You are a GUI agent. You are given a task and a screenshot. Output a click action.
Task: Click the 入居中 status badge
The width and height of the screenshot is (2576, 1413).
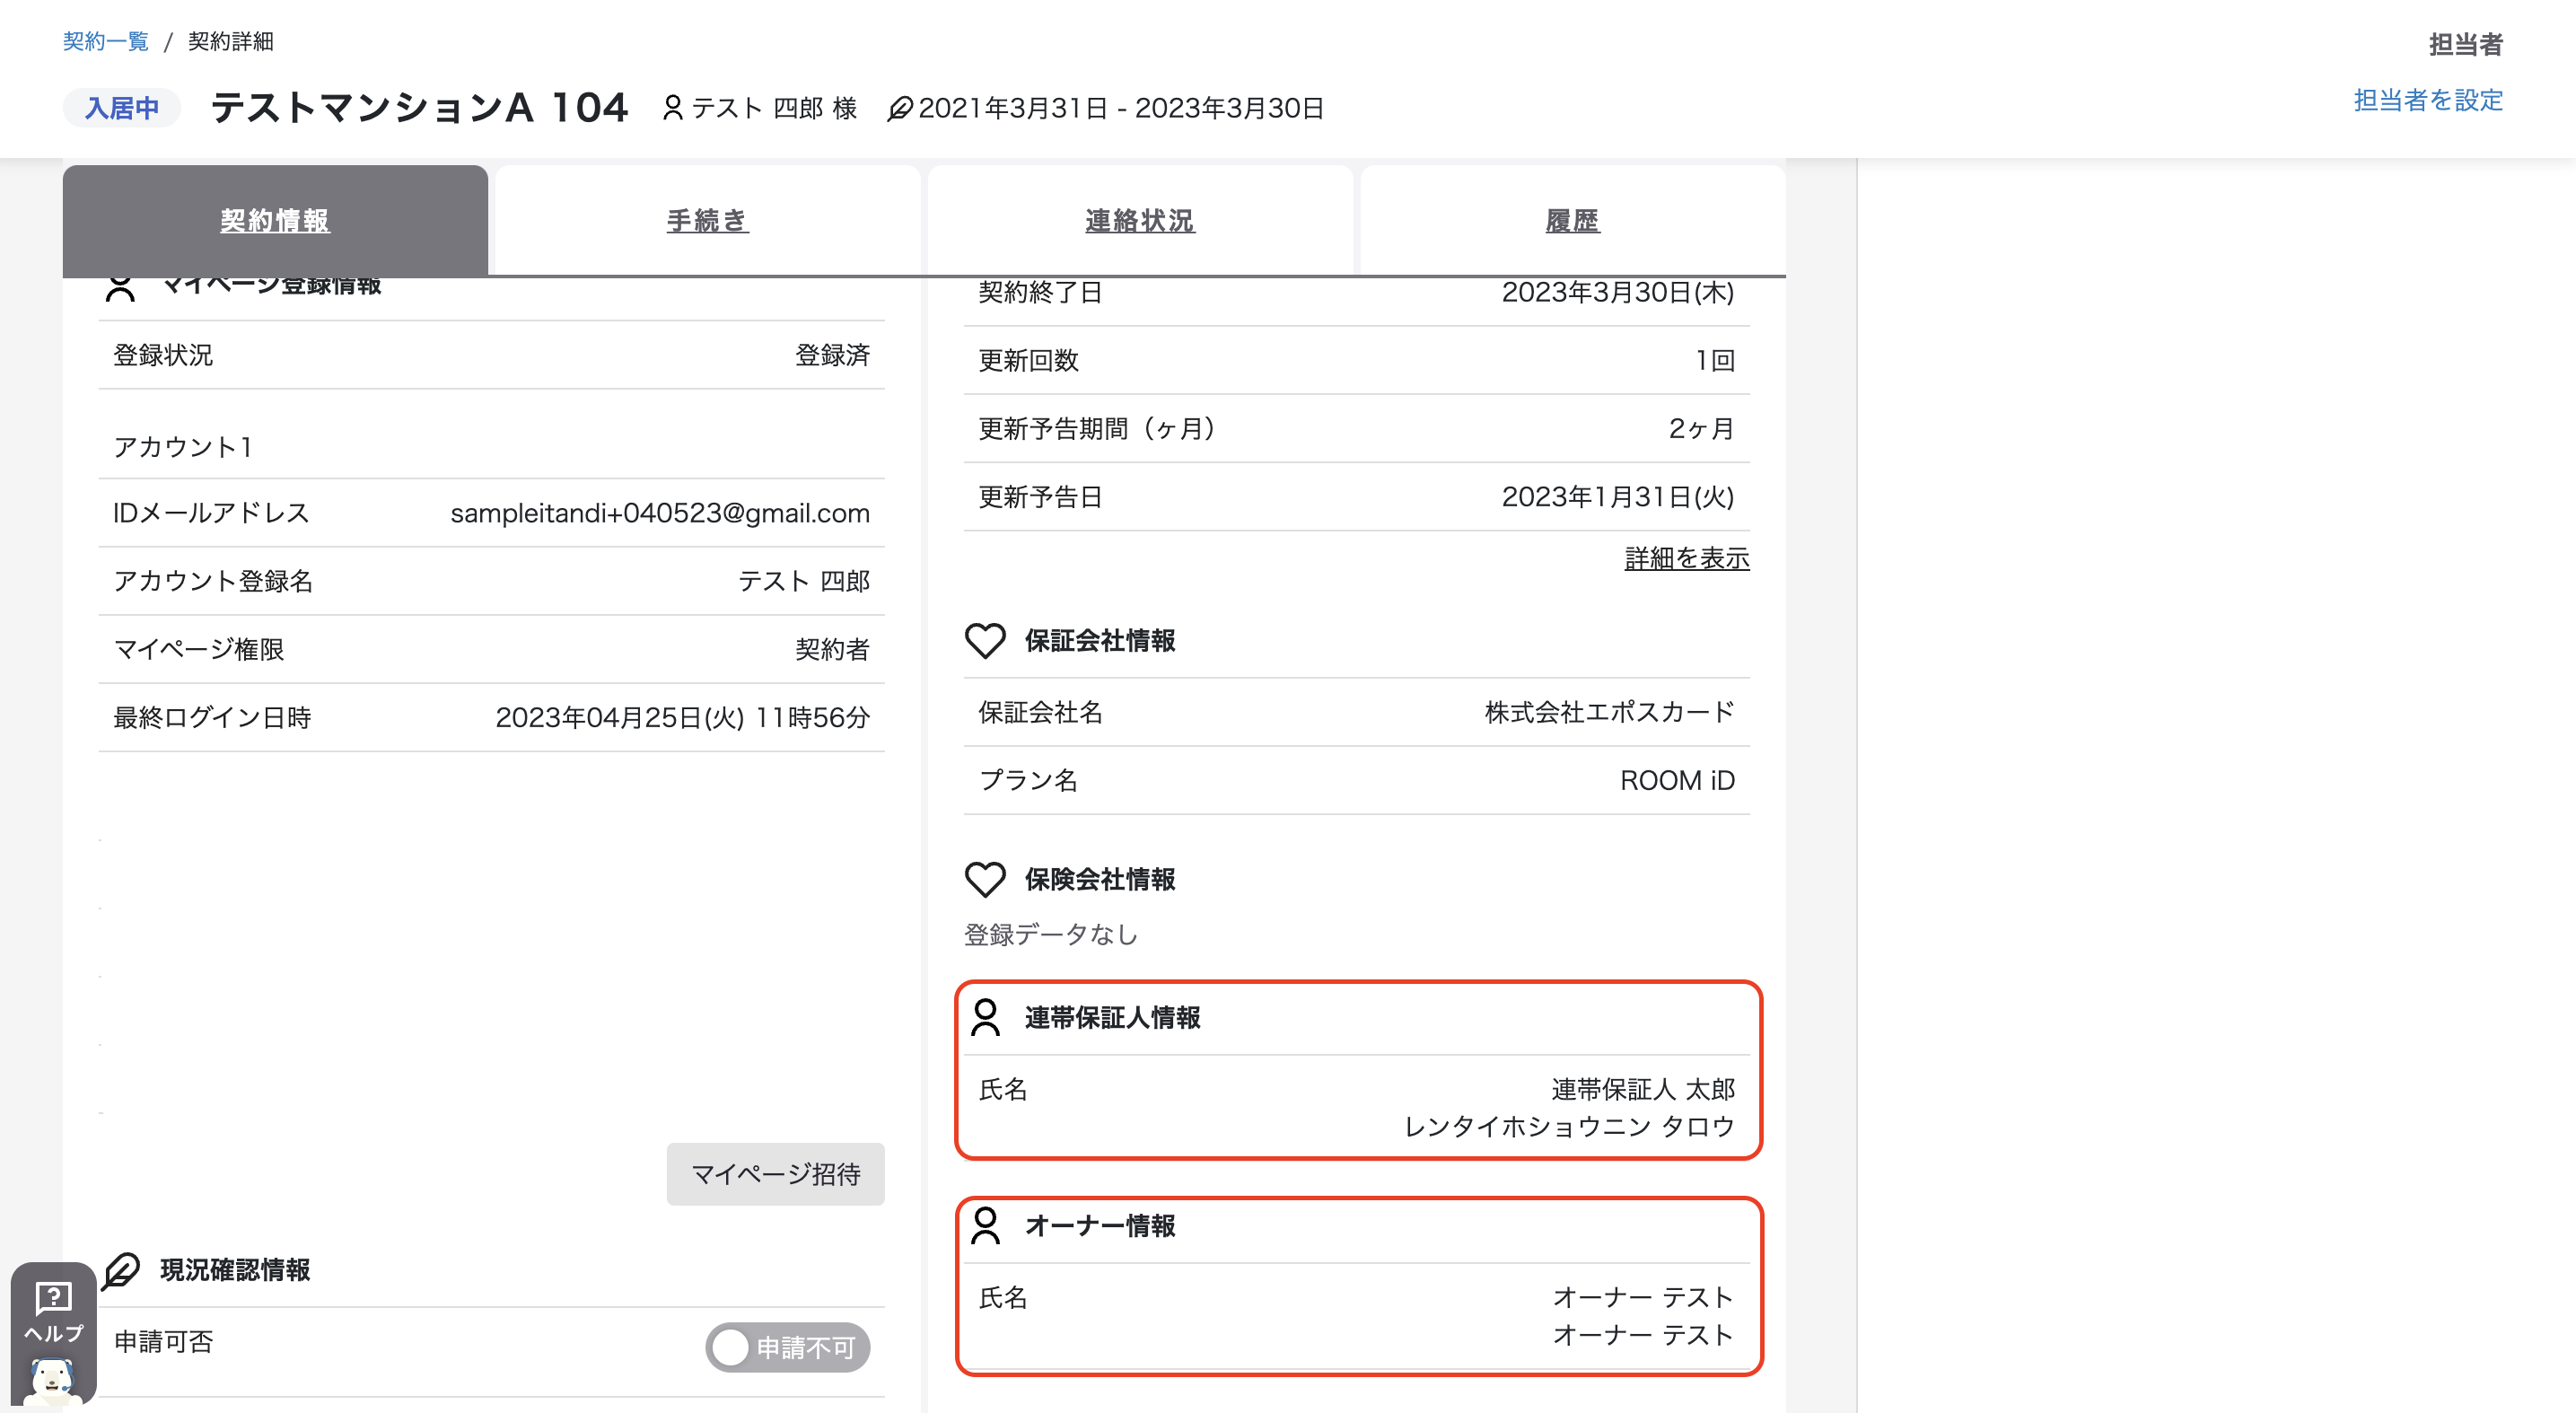pyautogui.click(x=122, y=108)
